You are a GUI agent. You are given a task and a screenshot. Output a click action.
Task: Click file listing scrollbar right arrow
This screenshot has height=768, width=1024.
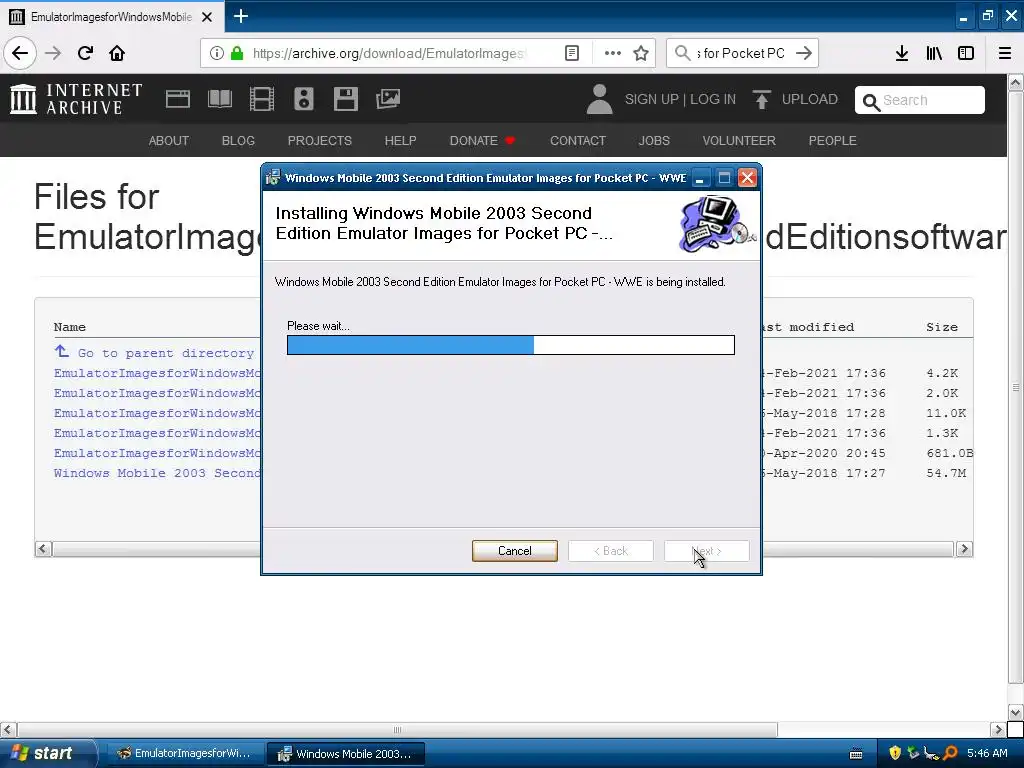(x=964, y=549)
